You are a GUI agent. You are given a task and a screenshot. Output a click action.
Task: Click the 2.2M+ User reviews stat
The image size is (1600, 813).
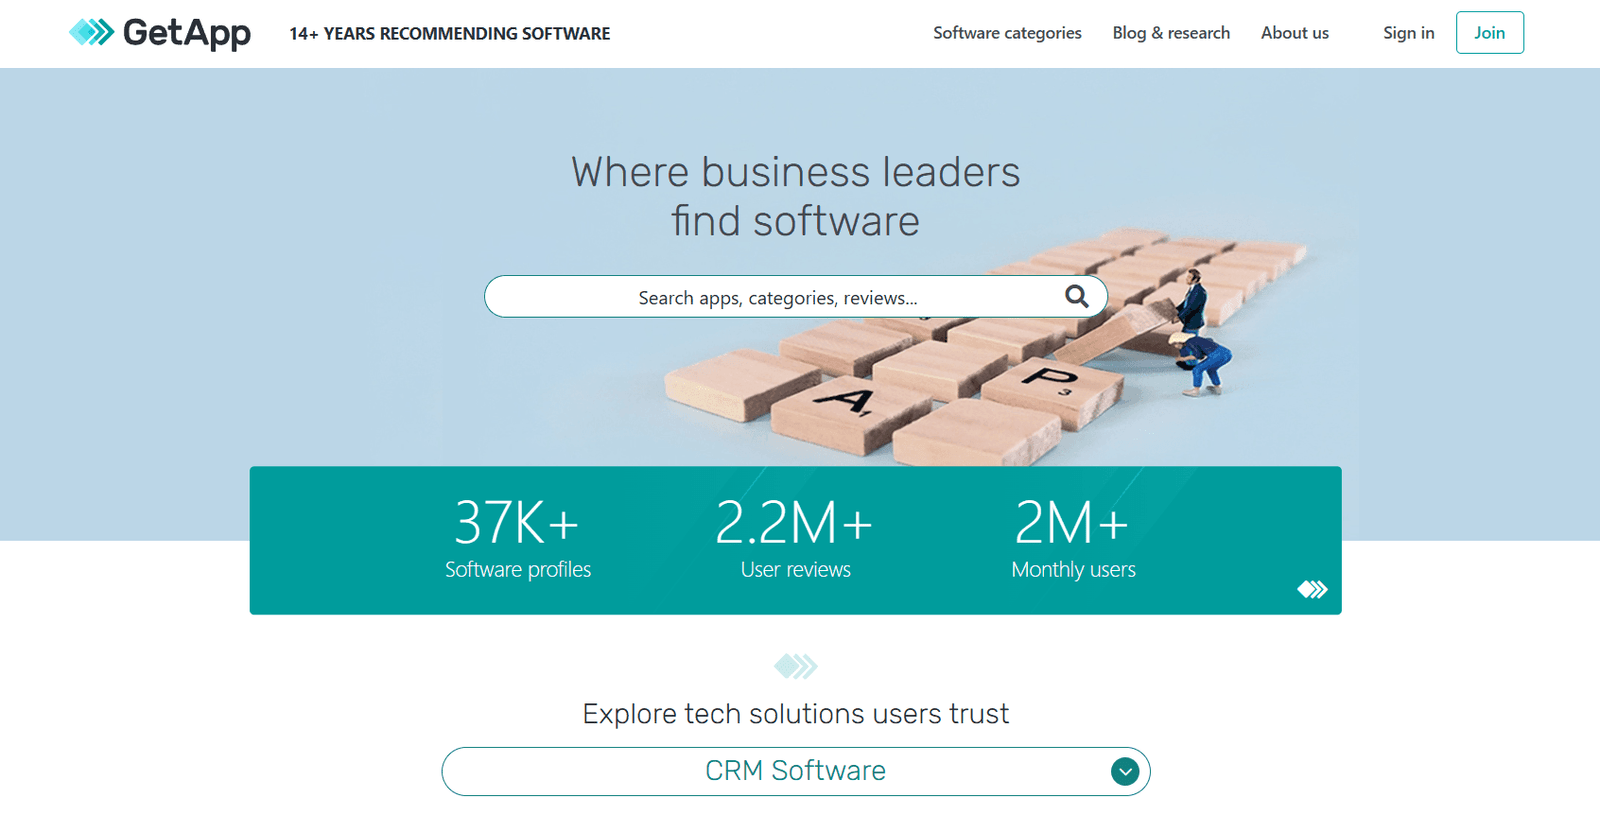coord(795,538)
